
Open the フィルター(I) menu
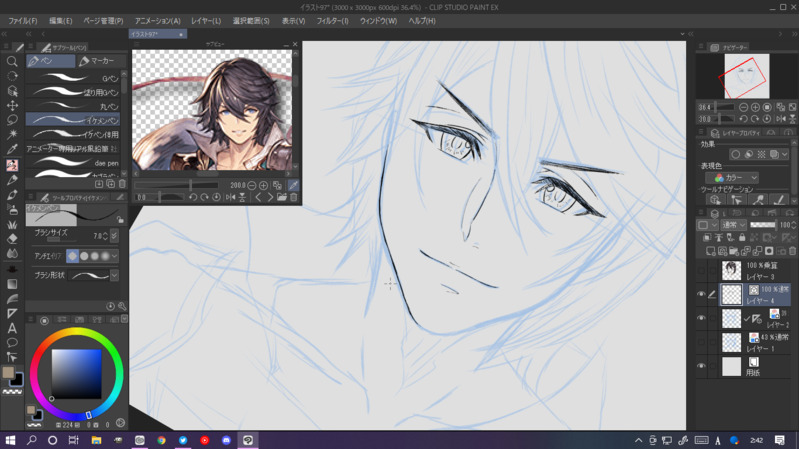(x=333, y=21)
